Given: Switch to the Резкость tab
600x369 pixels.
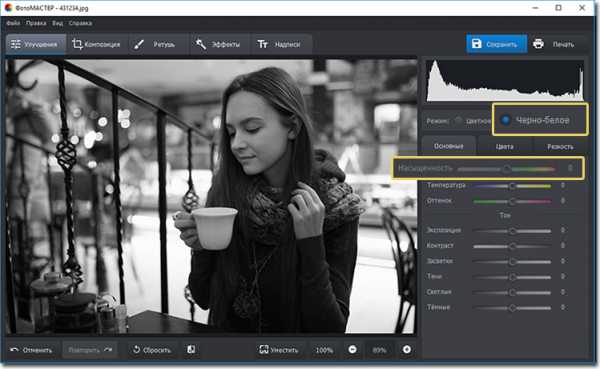Looking at the screenshot, I should click(560, 146).
